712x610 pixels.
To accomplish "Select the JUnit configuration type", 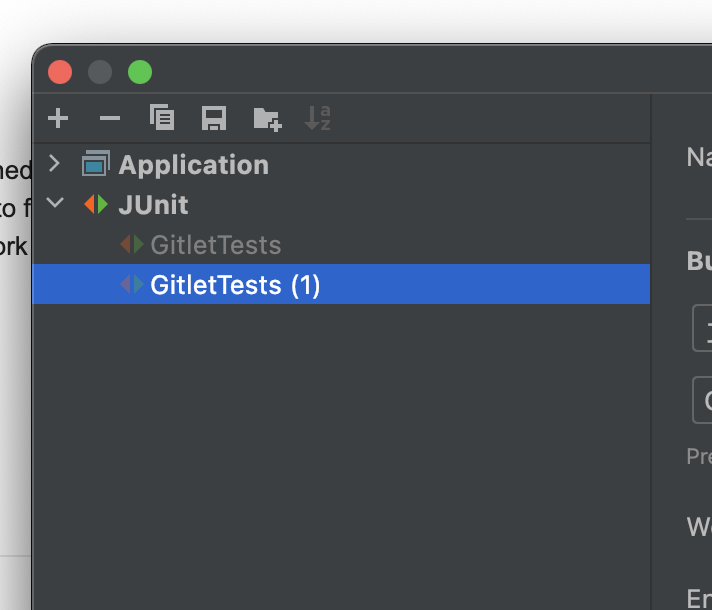I will pyautogui.click(x=153, y=205).
